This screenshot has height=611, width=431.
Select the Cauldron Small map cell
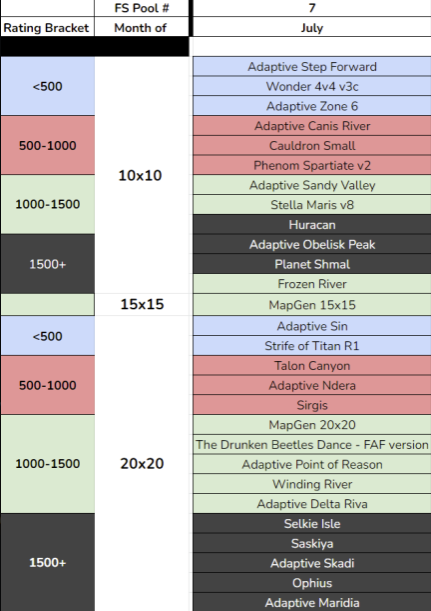[312, 146]
